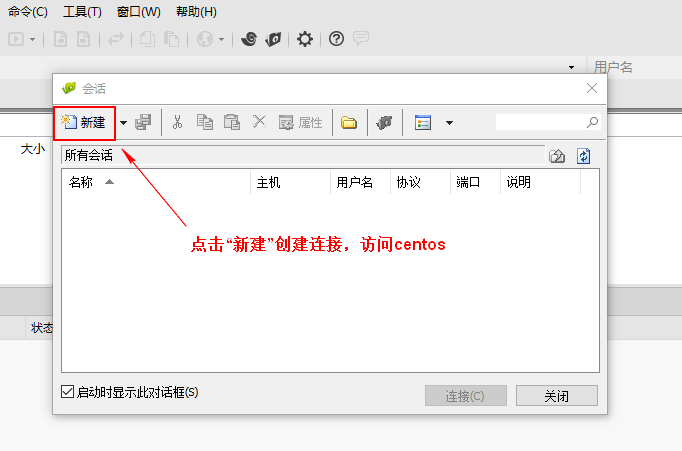
Task: Expand the view mode dropdown arrow
Action: (x=449, y=123)
